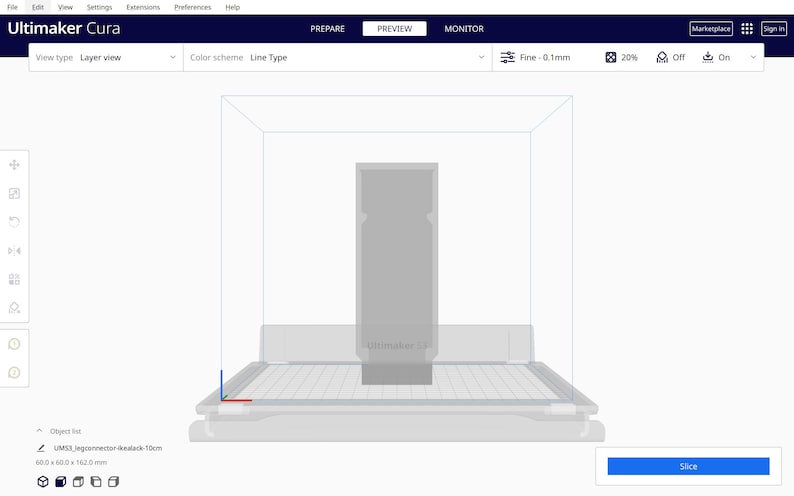Screen dimensions: 794x496
Task: Choose Extruder 2 button
Action: pyautogui.click(x=14, y=373)
